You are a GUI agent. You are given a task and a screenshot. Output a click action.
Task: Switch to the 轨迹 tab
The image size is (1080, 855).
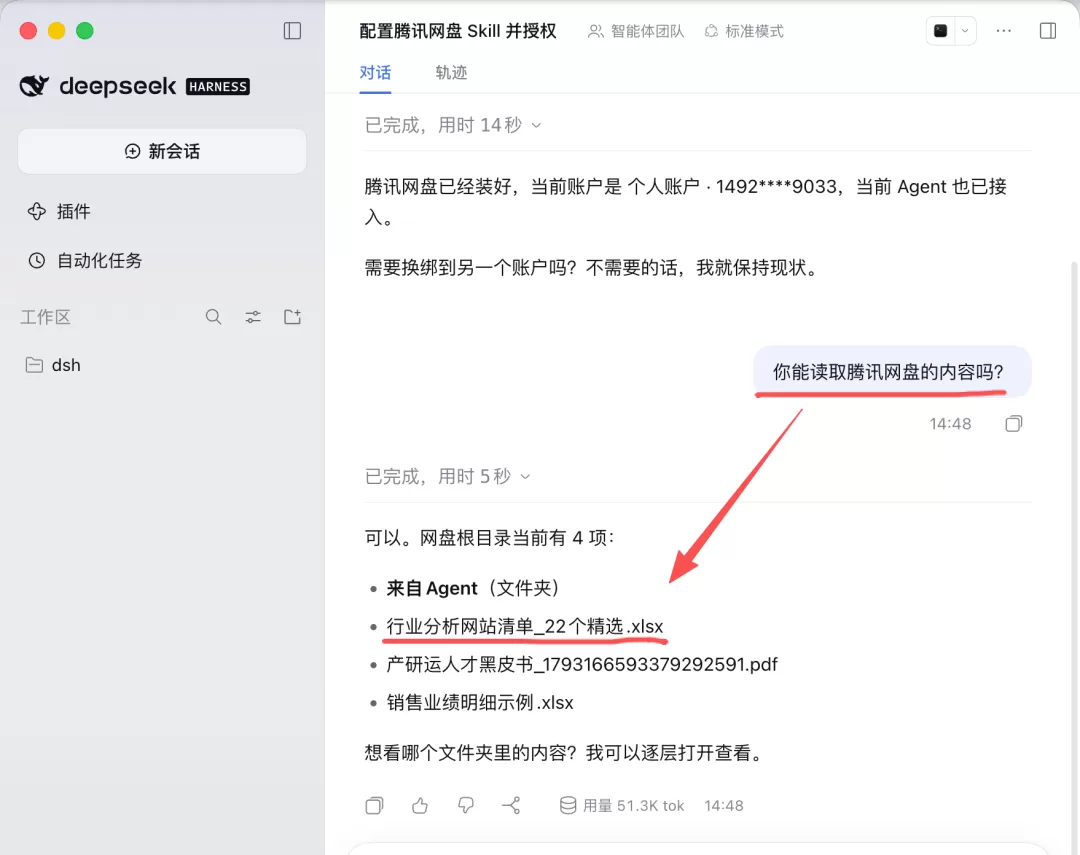coord(451,72)
